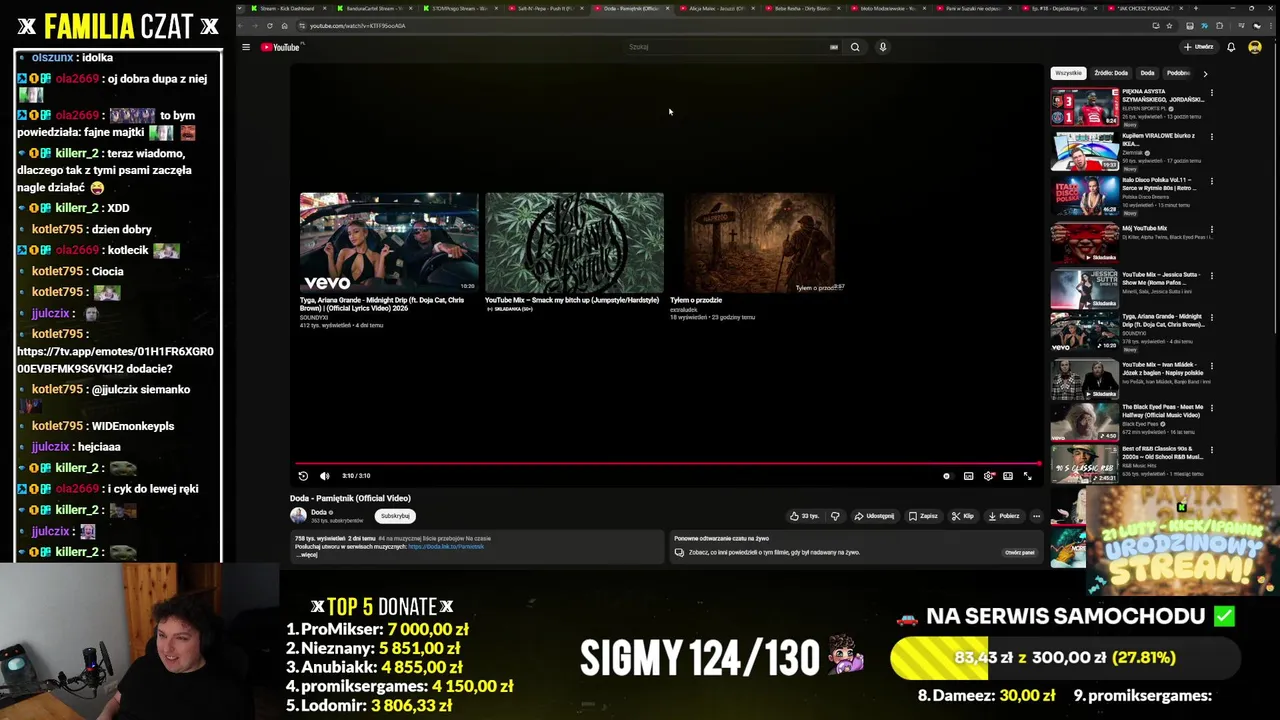This screenshot has width=1280, height=720.
Task: Share the video via Udostępnij
Action: coord(874,516)
